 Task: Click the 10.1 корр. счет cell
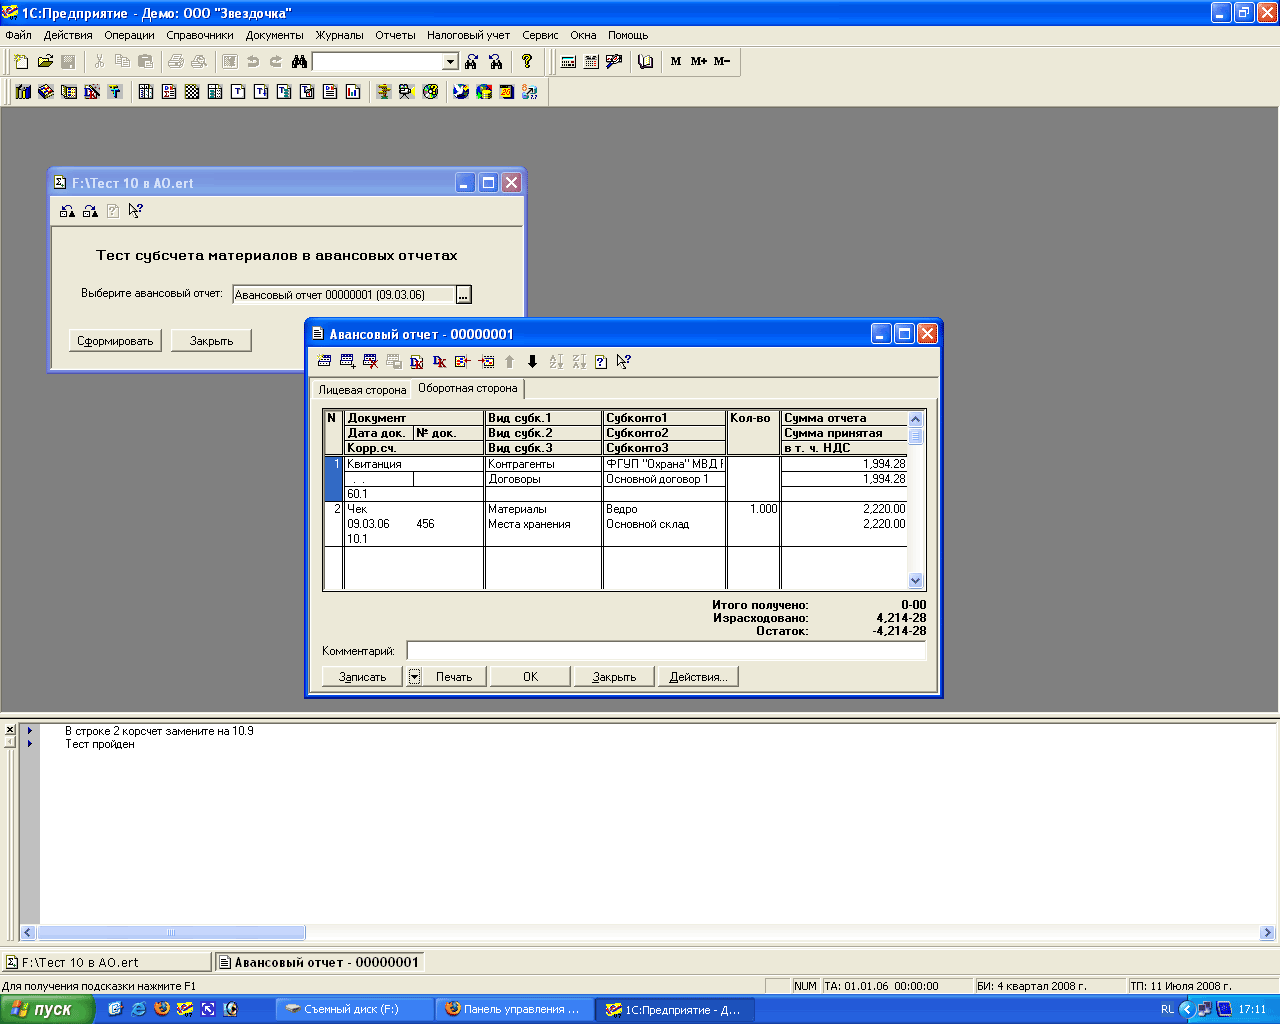pos(414,539)
